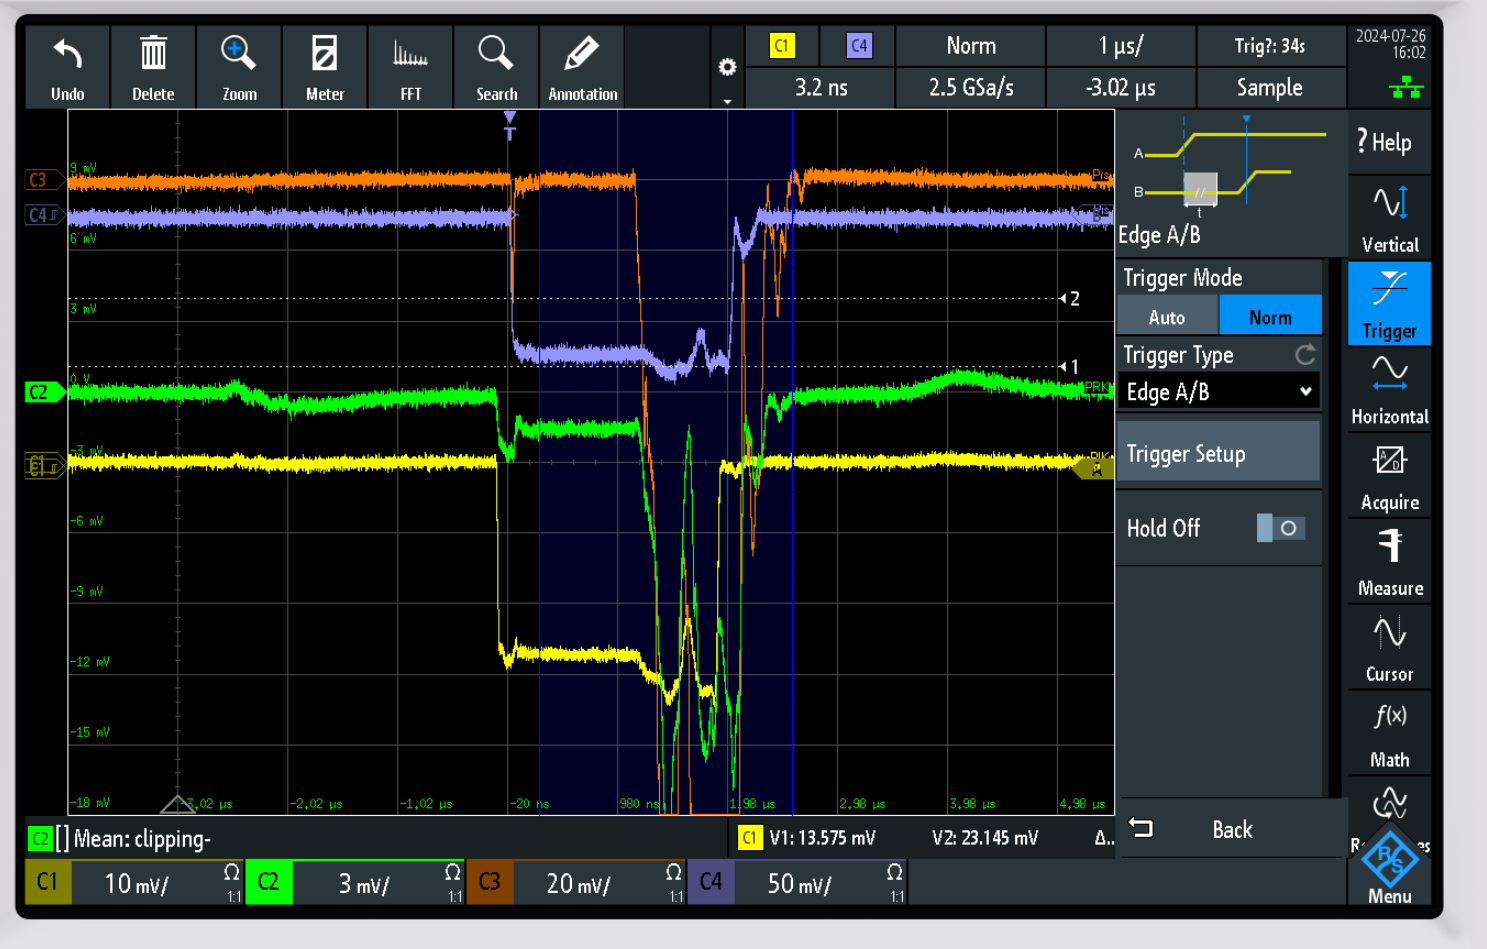Screen dimensions: 1487x949
Task: Set Trigger Mode to Norm
Action: pos(1270,317)
